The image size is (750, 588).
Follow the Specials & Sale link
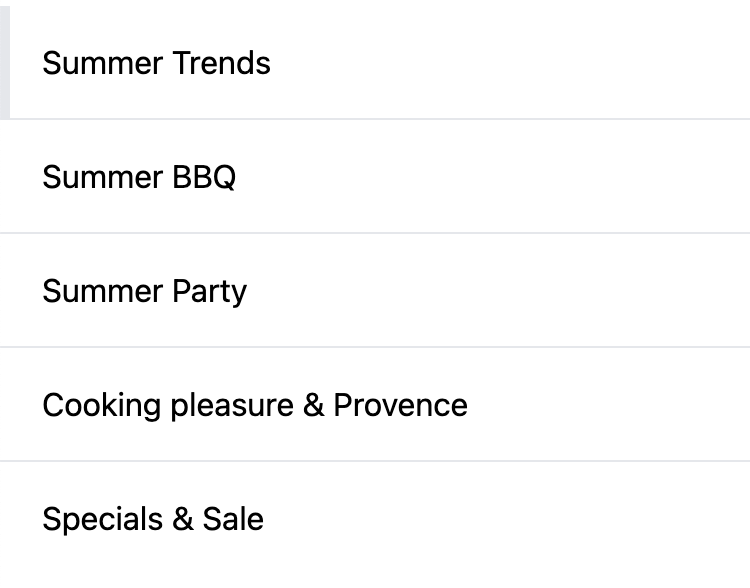(152, 519)
